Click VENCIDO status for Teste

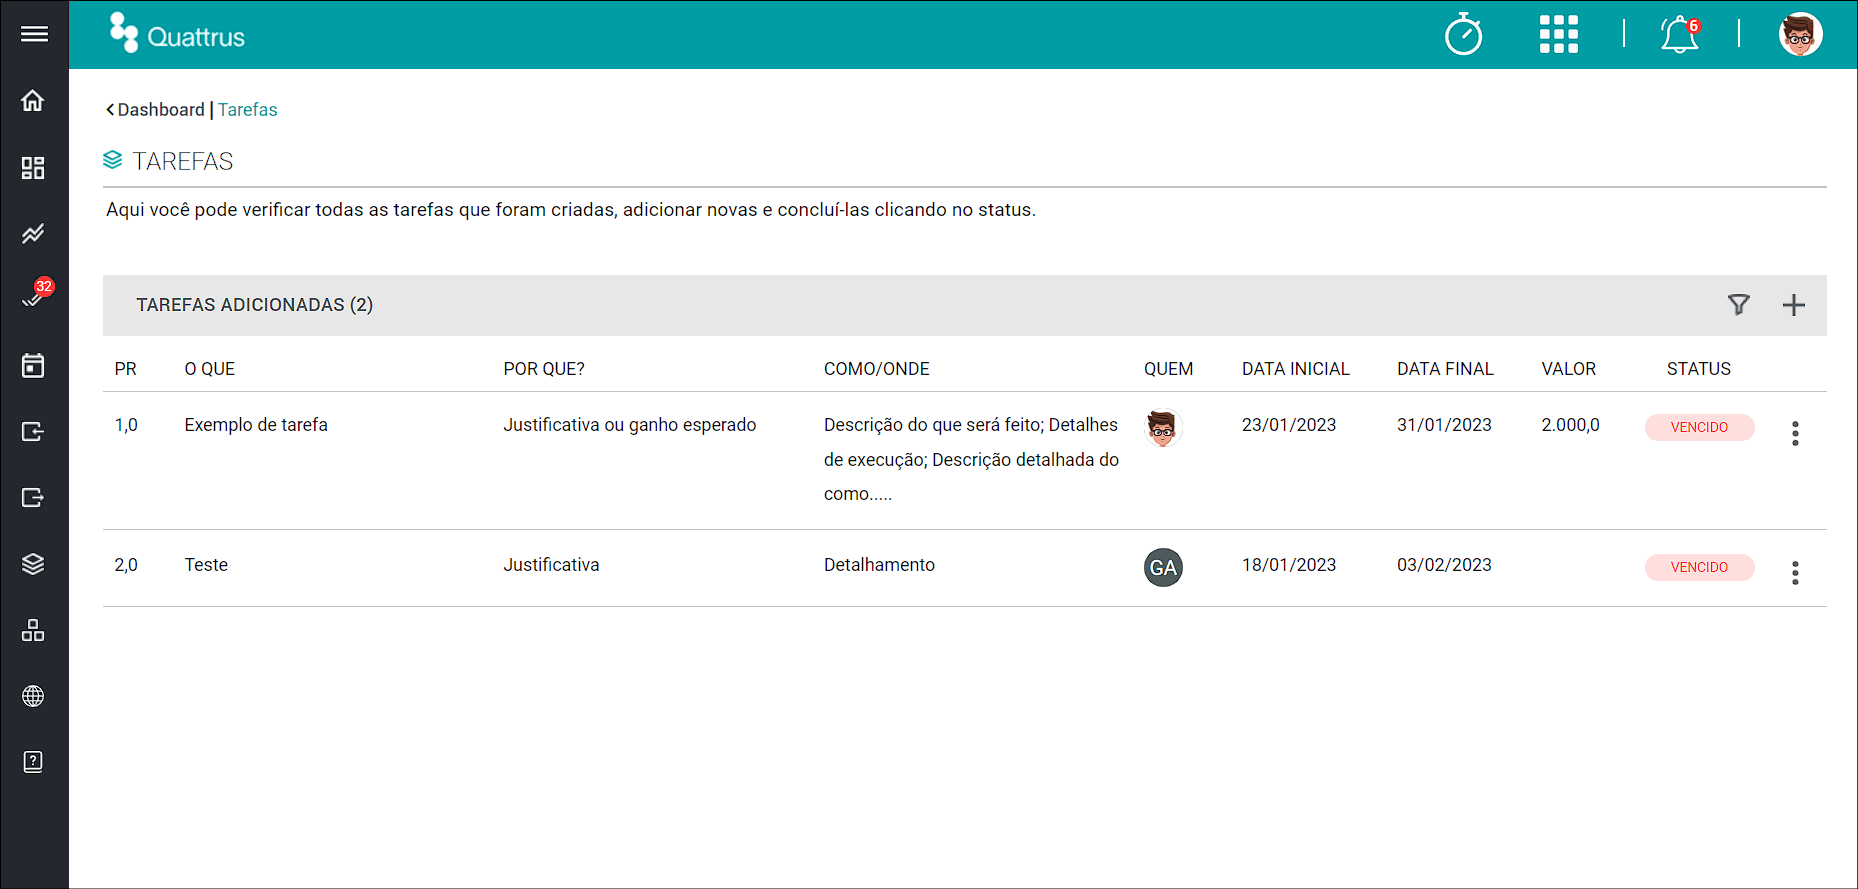(1699, 567)
